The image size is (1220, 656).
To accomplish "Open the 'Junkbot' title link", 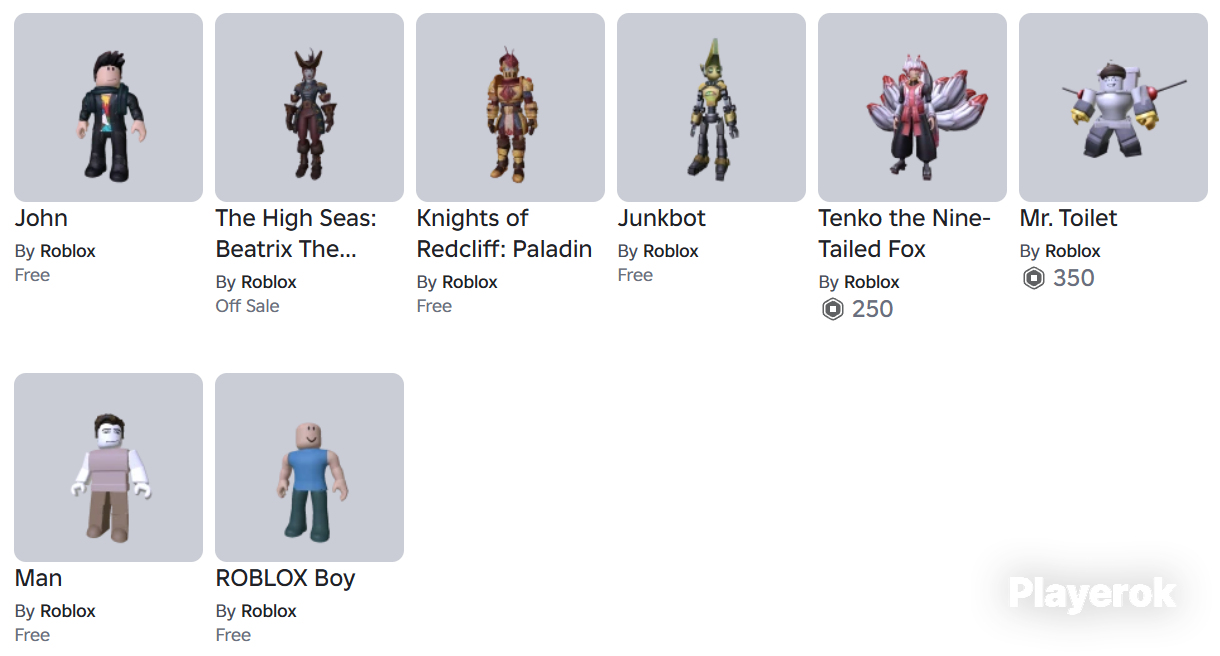I will 662,218.
